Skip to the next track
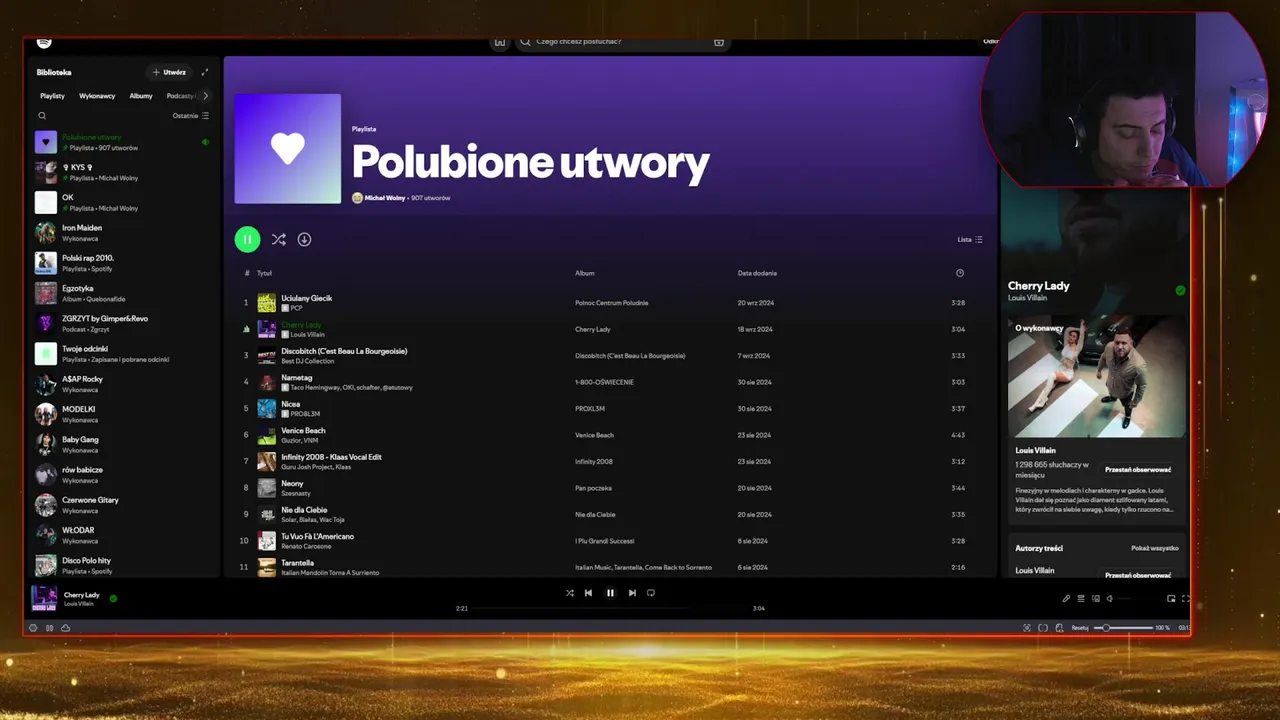 pos(632,593)
